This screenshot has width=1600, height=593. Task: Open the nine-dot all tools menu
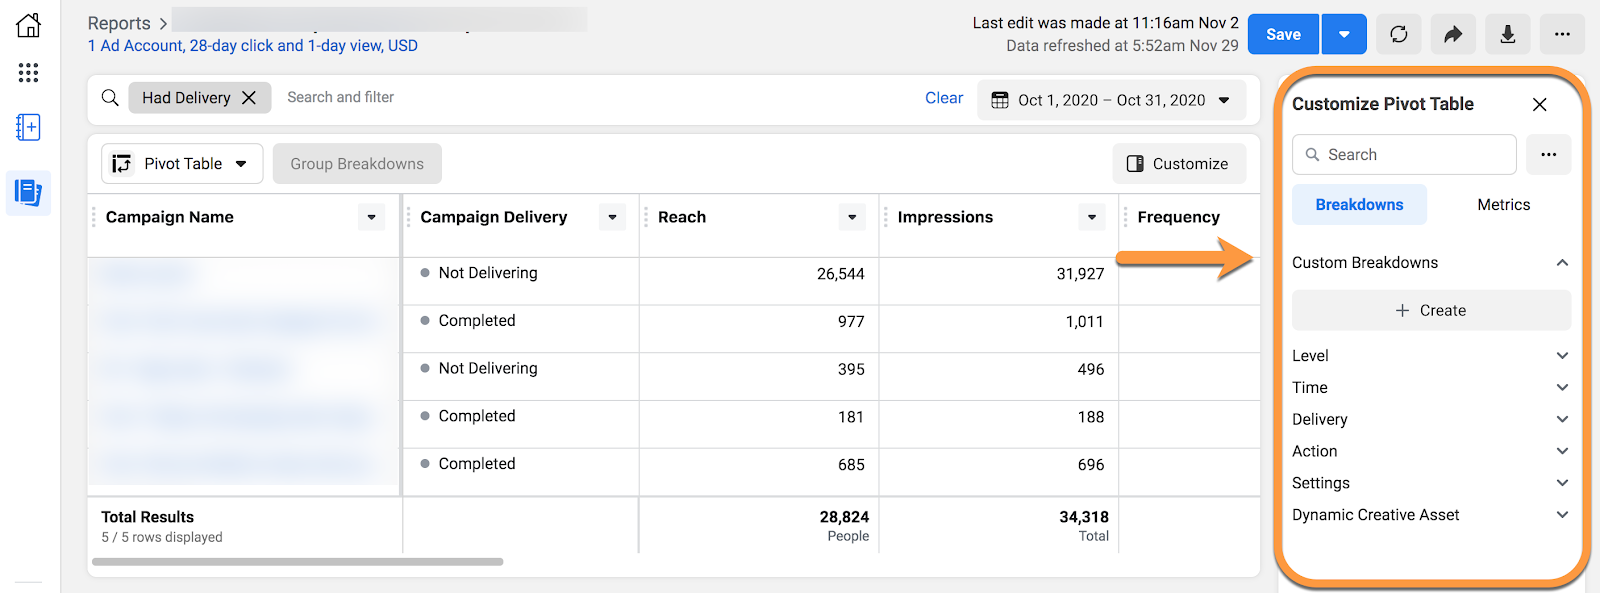click(29, 72)
